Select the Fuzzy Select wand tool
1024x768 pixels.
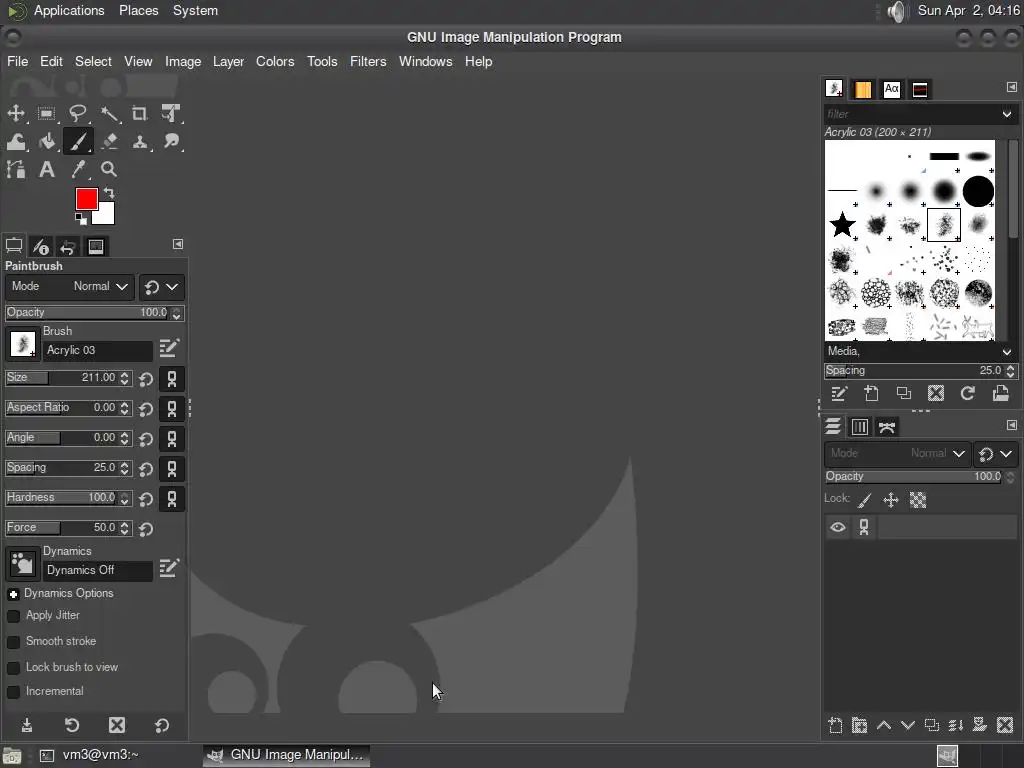pyautogui.click(x=109, y=113)
